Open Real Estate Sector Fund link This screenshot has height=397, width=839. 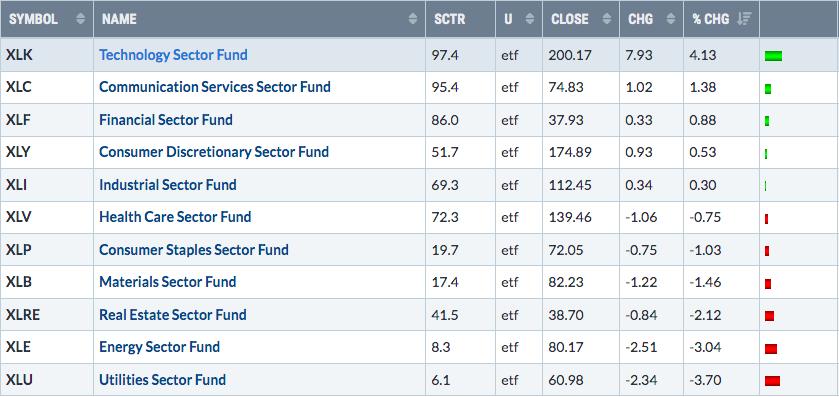click(173, 315)
